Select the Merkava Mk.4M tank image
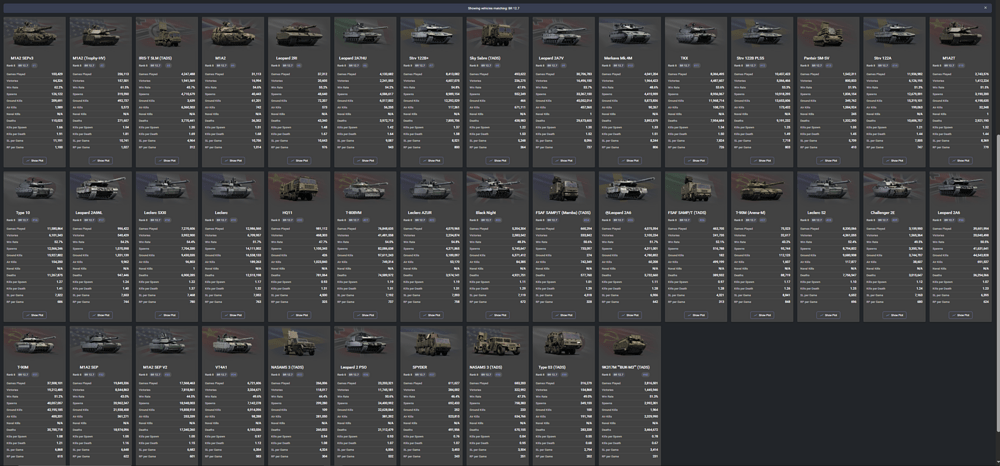Screen dimensions: 1000x466 [628, 34]
